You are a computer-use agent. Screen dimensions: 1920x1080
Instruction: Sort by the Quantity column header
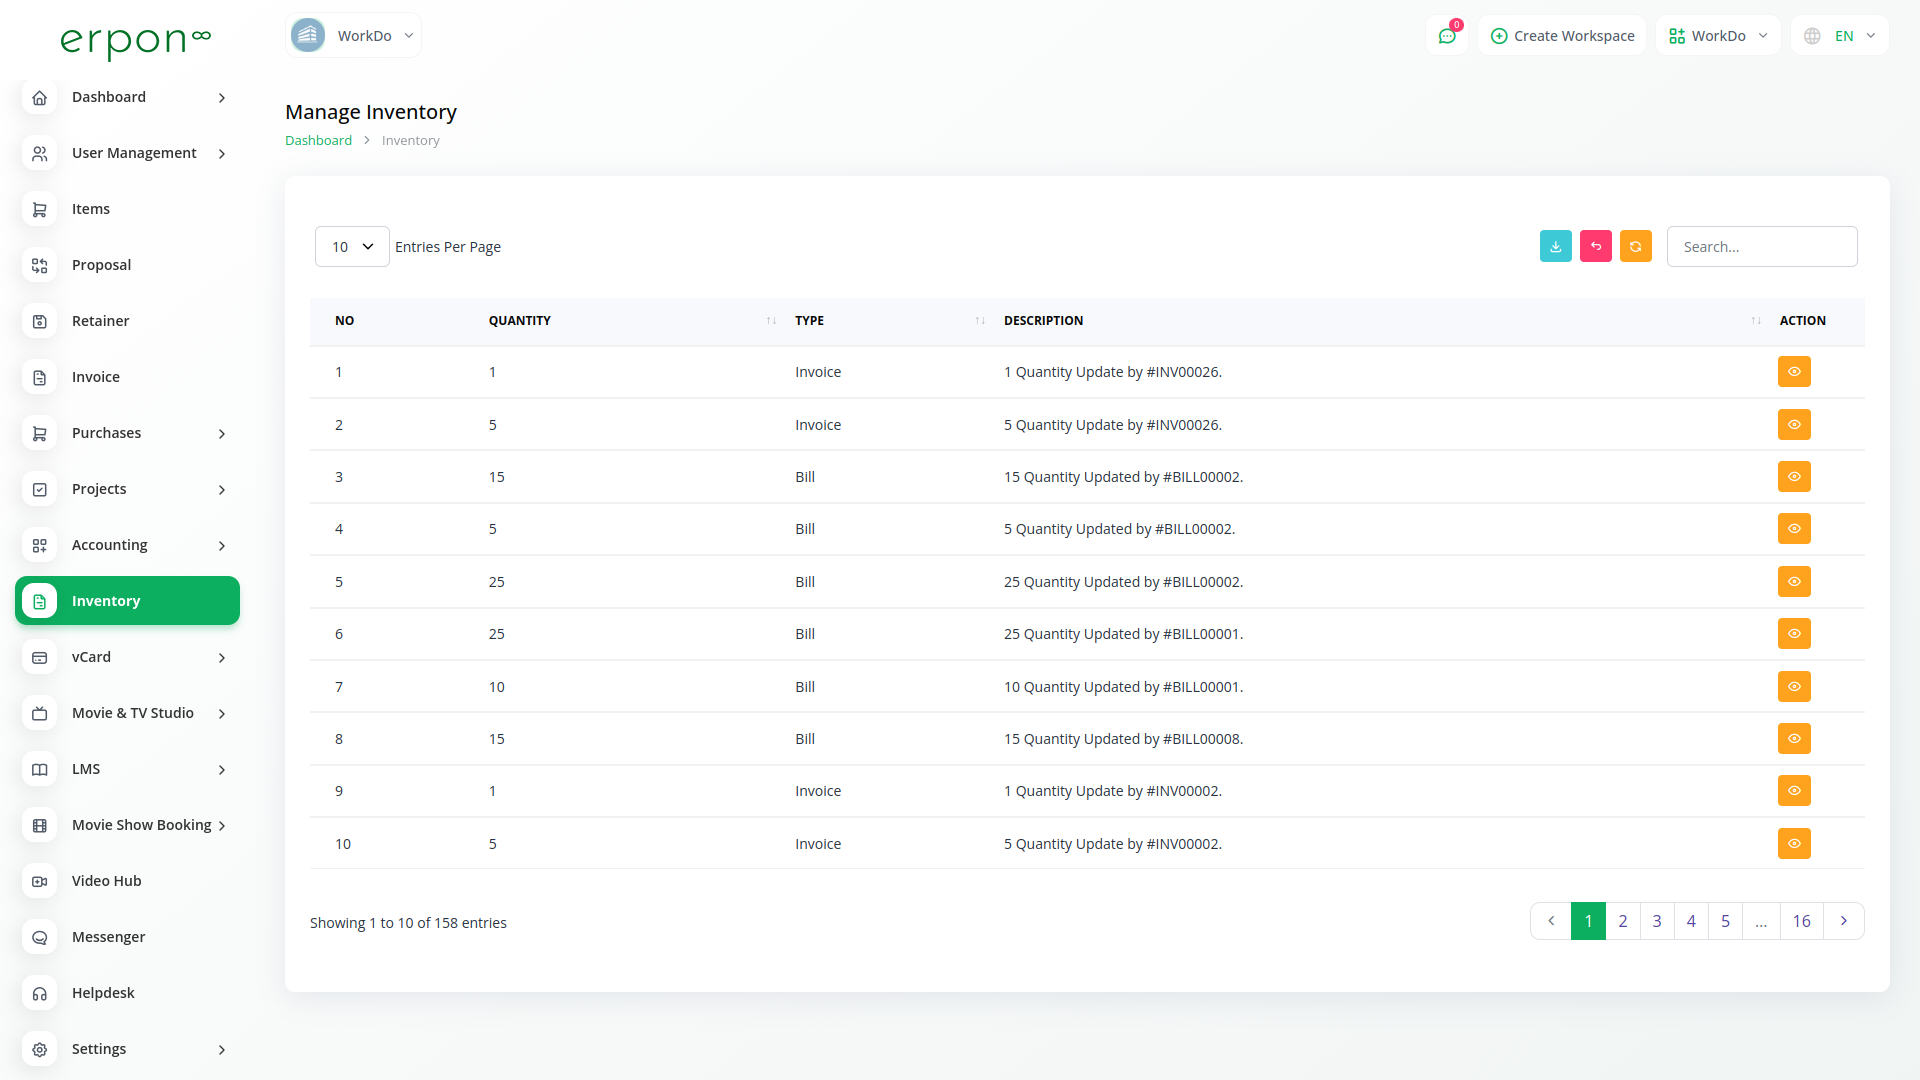coord(632,321)
